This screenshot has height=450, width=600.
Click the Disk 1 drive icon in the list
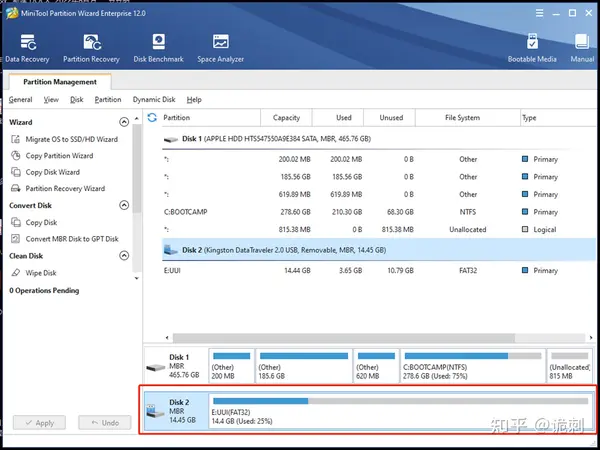coord(171,139)
